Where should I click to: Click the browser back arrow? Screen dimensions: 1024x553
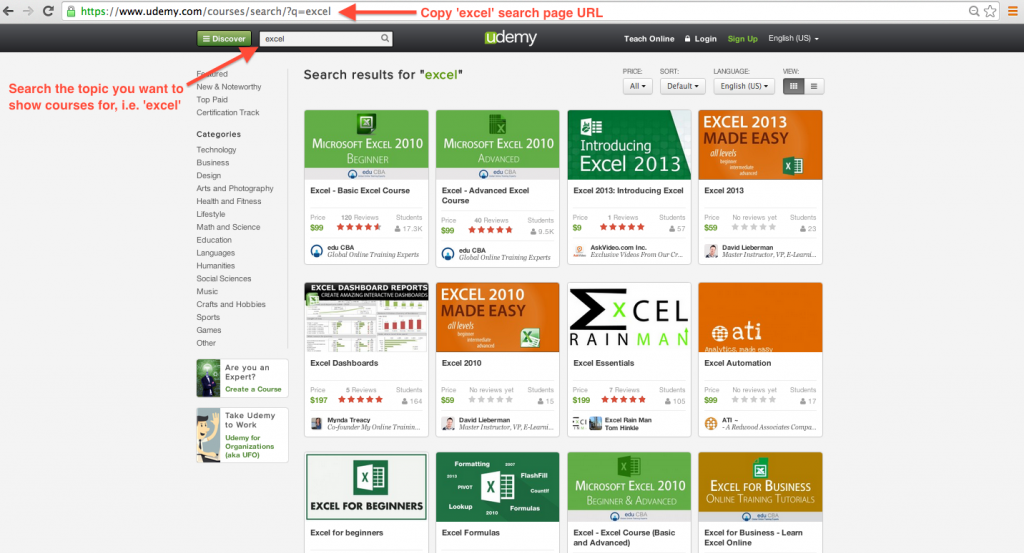[x=8, y=11]
